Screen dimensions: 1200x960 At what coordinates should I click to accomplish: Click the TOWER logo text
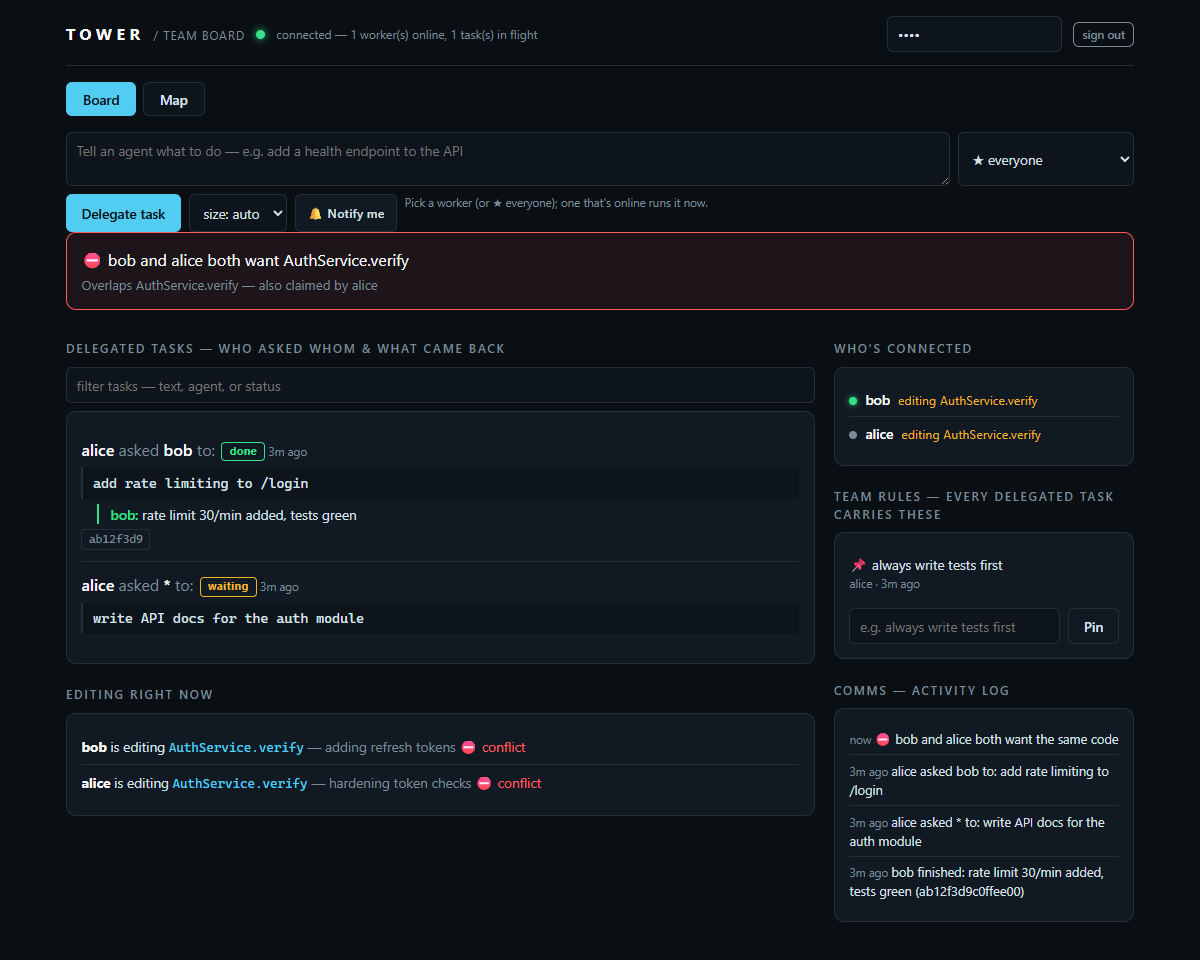104,34
